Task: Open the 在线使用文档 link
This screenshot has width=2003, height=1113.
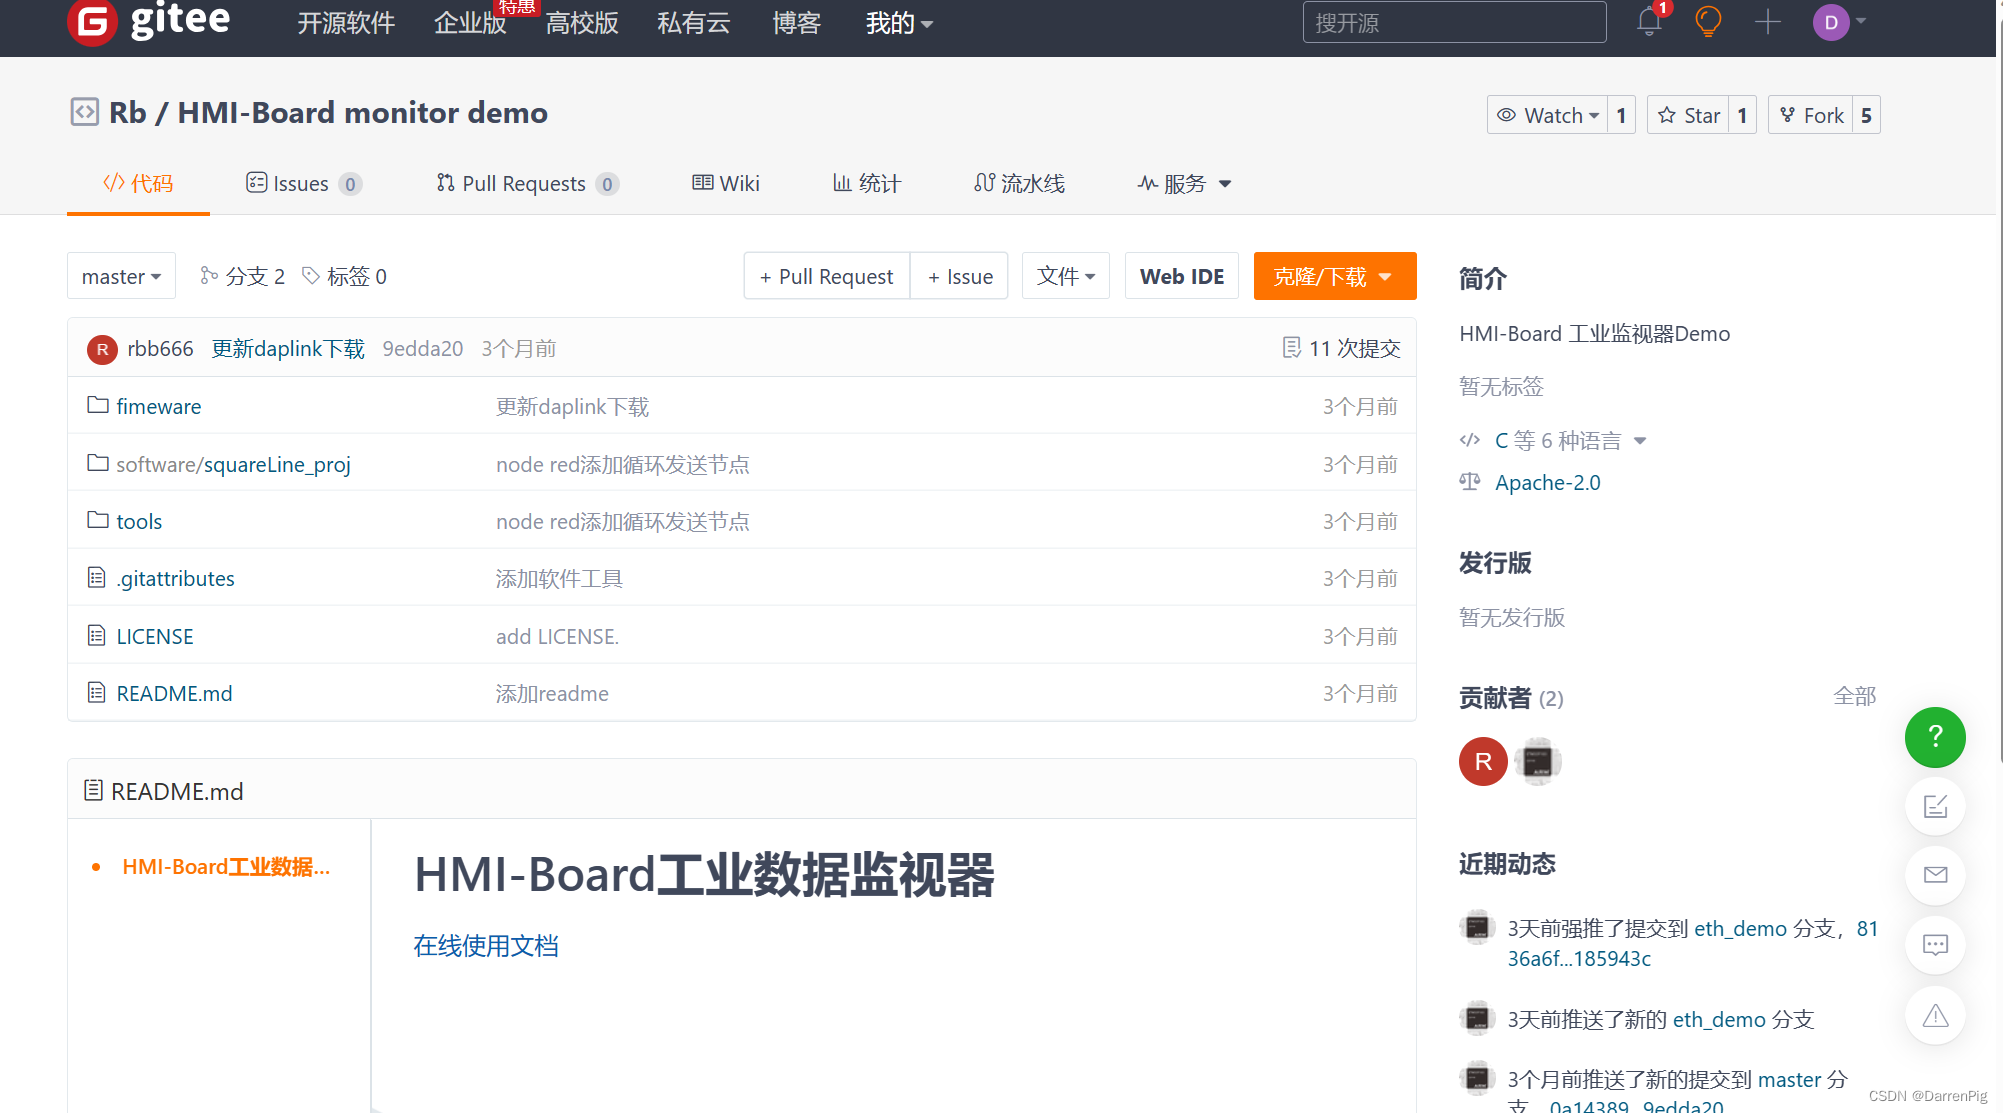Action: (486, 945)
